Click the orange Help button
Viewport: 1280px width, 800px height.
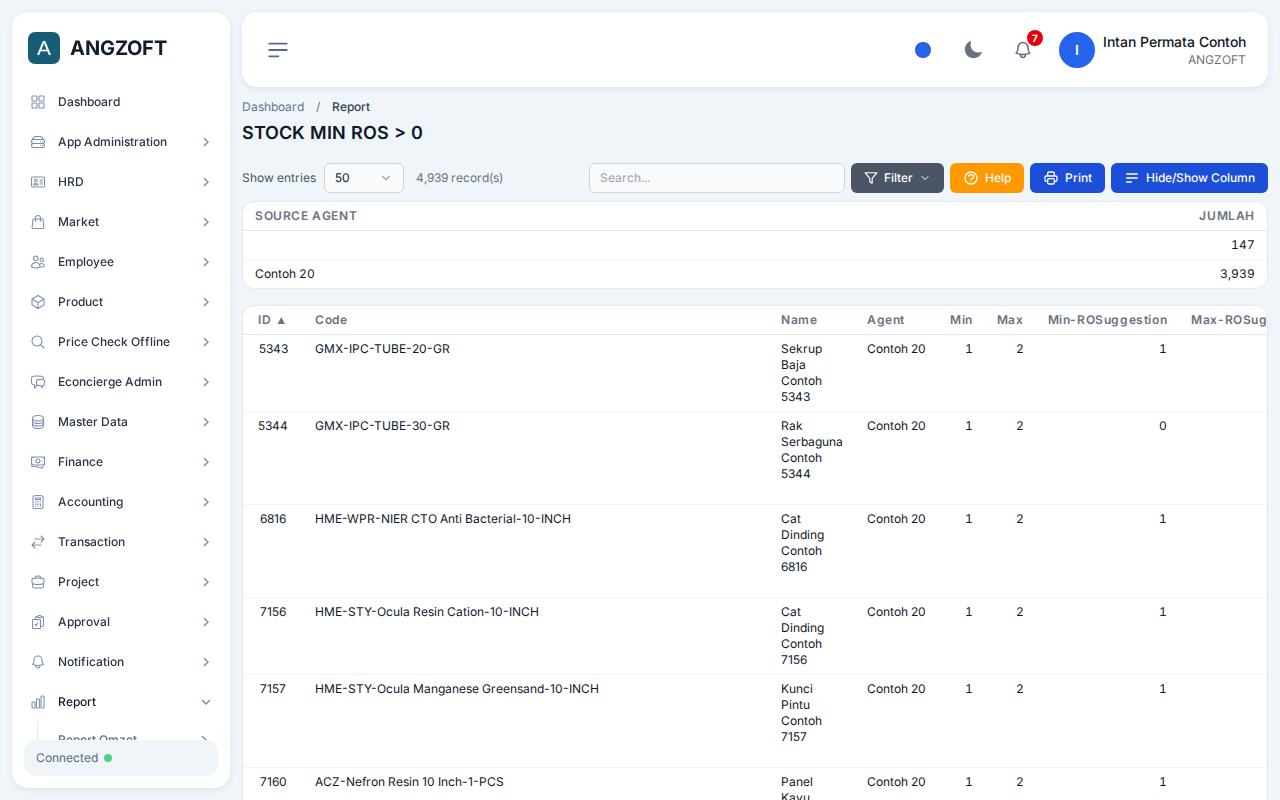(x=987, y=178)
